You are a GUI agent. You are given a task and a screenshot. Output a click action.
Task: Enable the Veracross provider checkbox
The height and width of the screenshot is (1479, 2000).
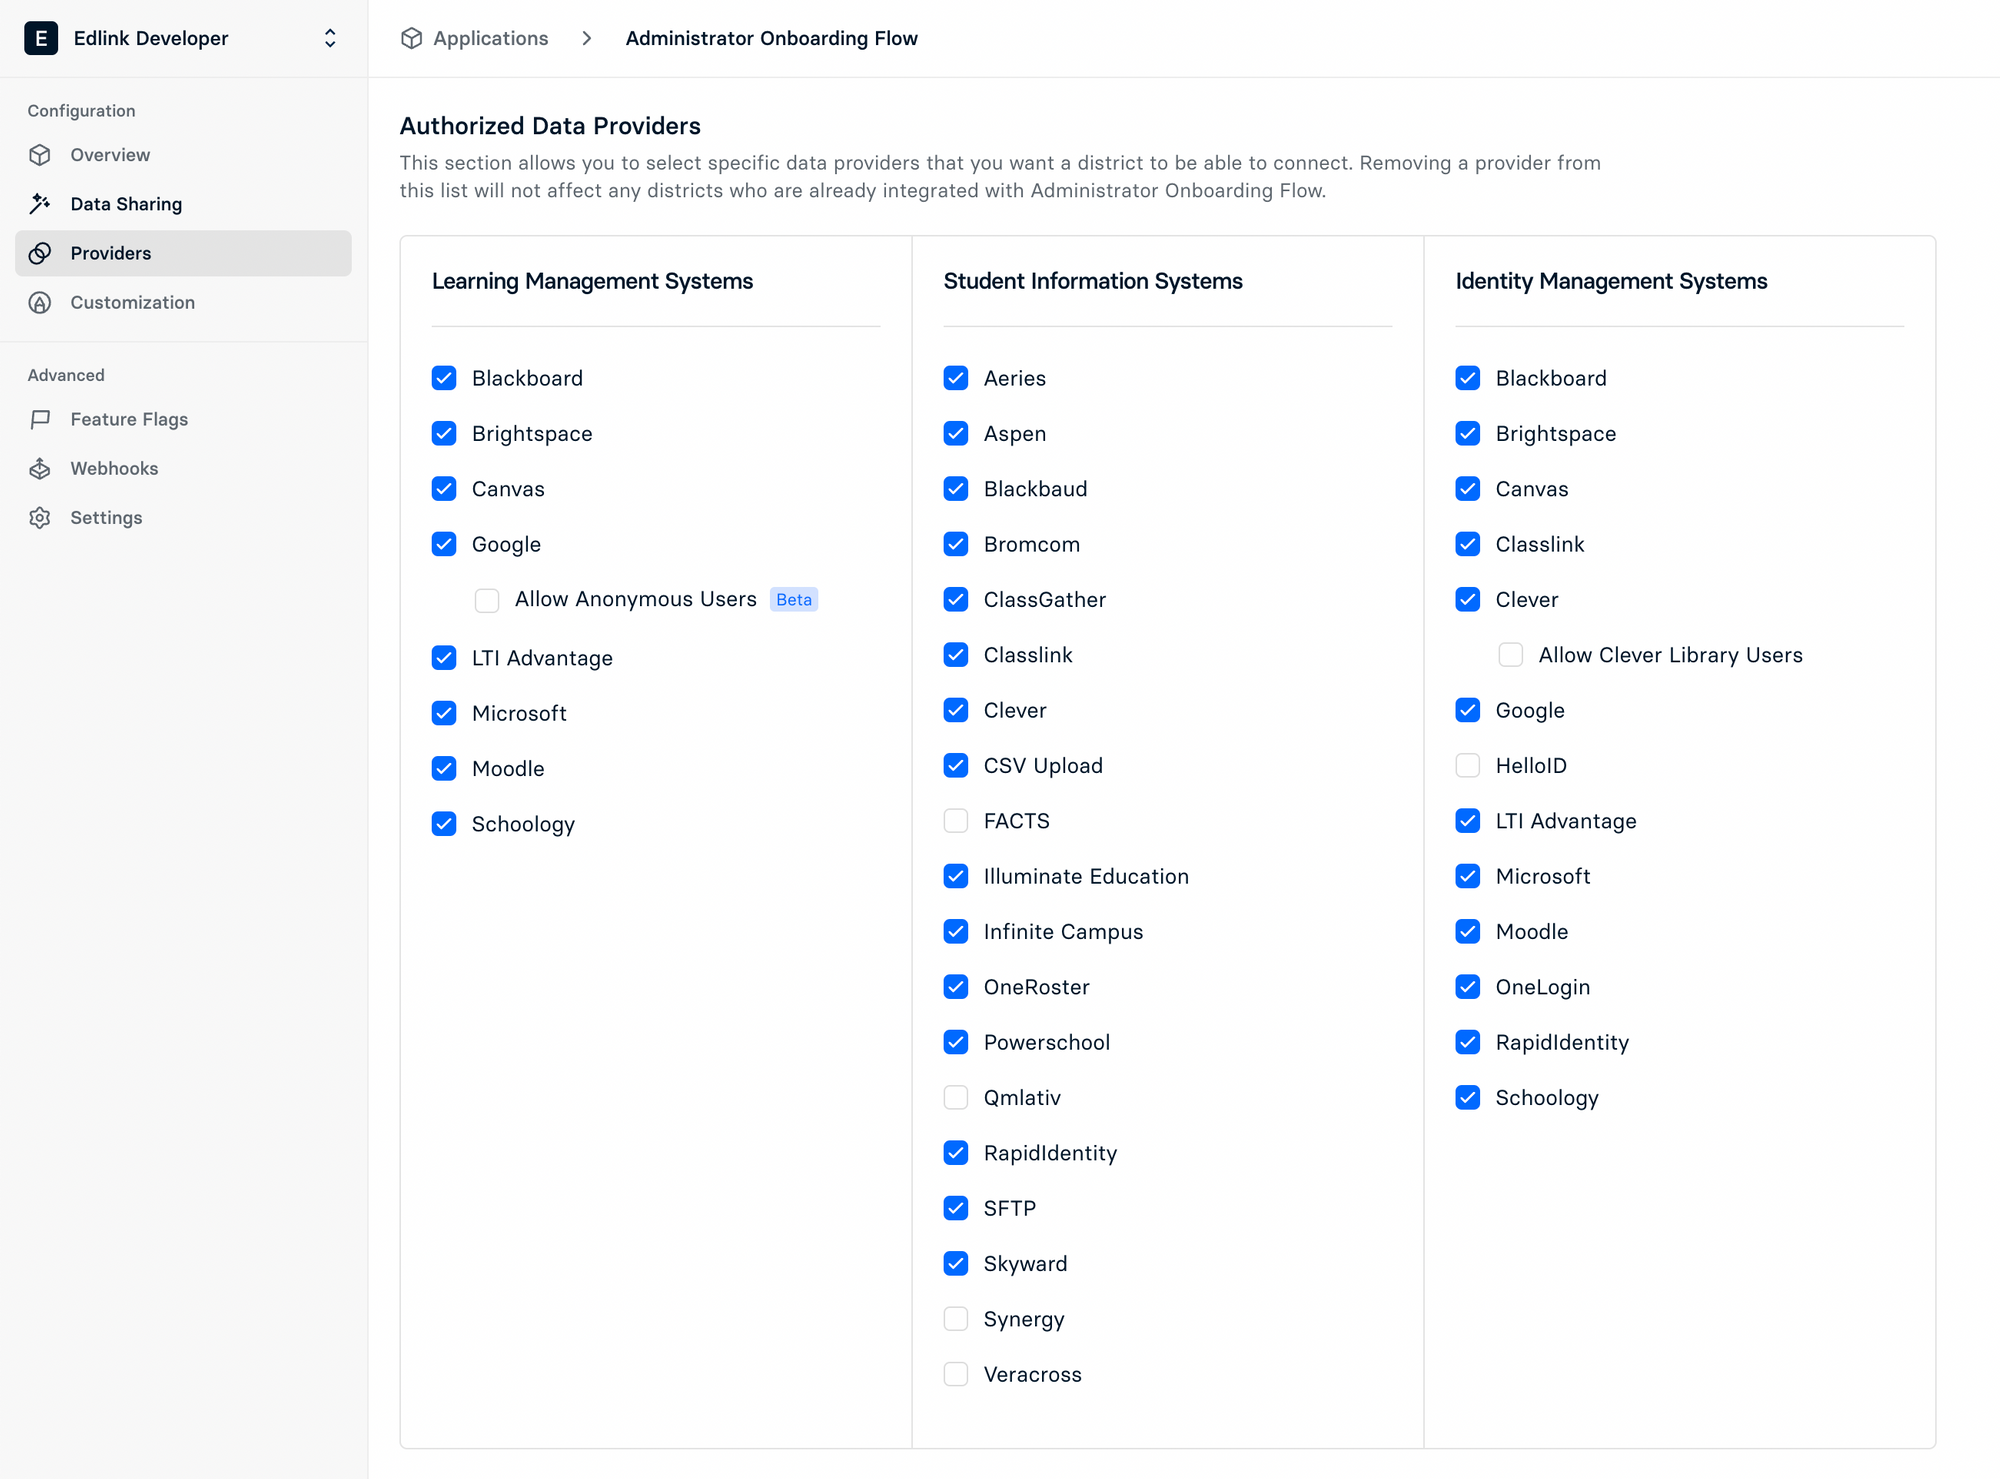[x=956, y=1374]
